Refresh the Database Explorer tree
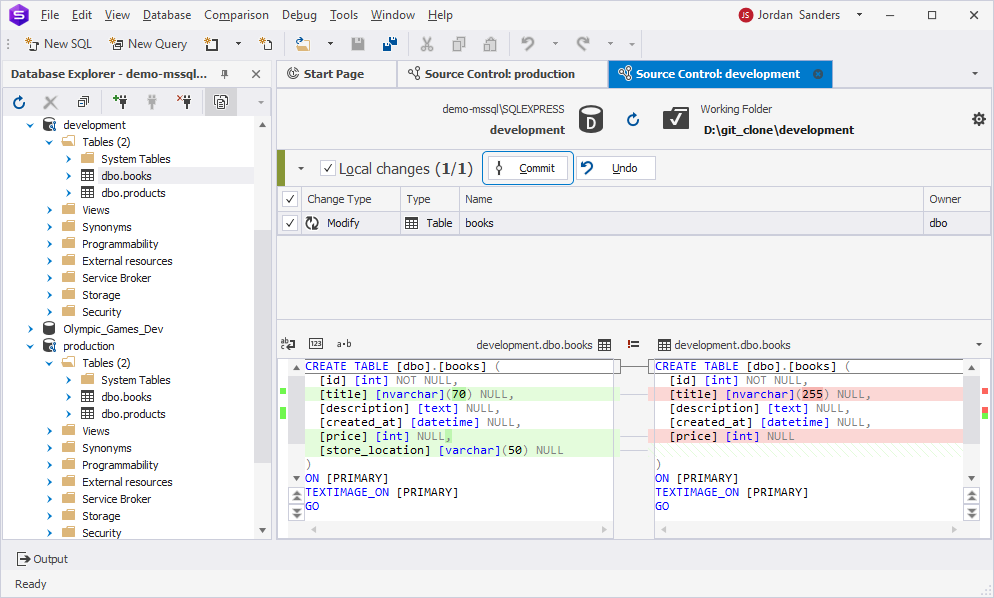This screenshot has width=994, height=598. click(x=19, y=102)
